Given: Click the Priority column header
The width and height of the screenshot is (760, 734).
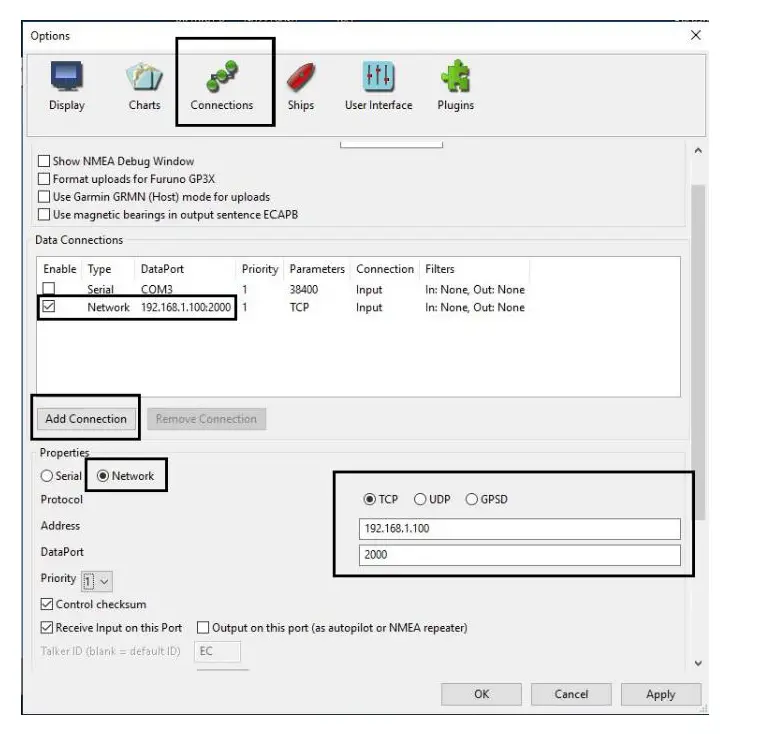Looking at the screenshot, I should [260, 269].
